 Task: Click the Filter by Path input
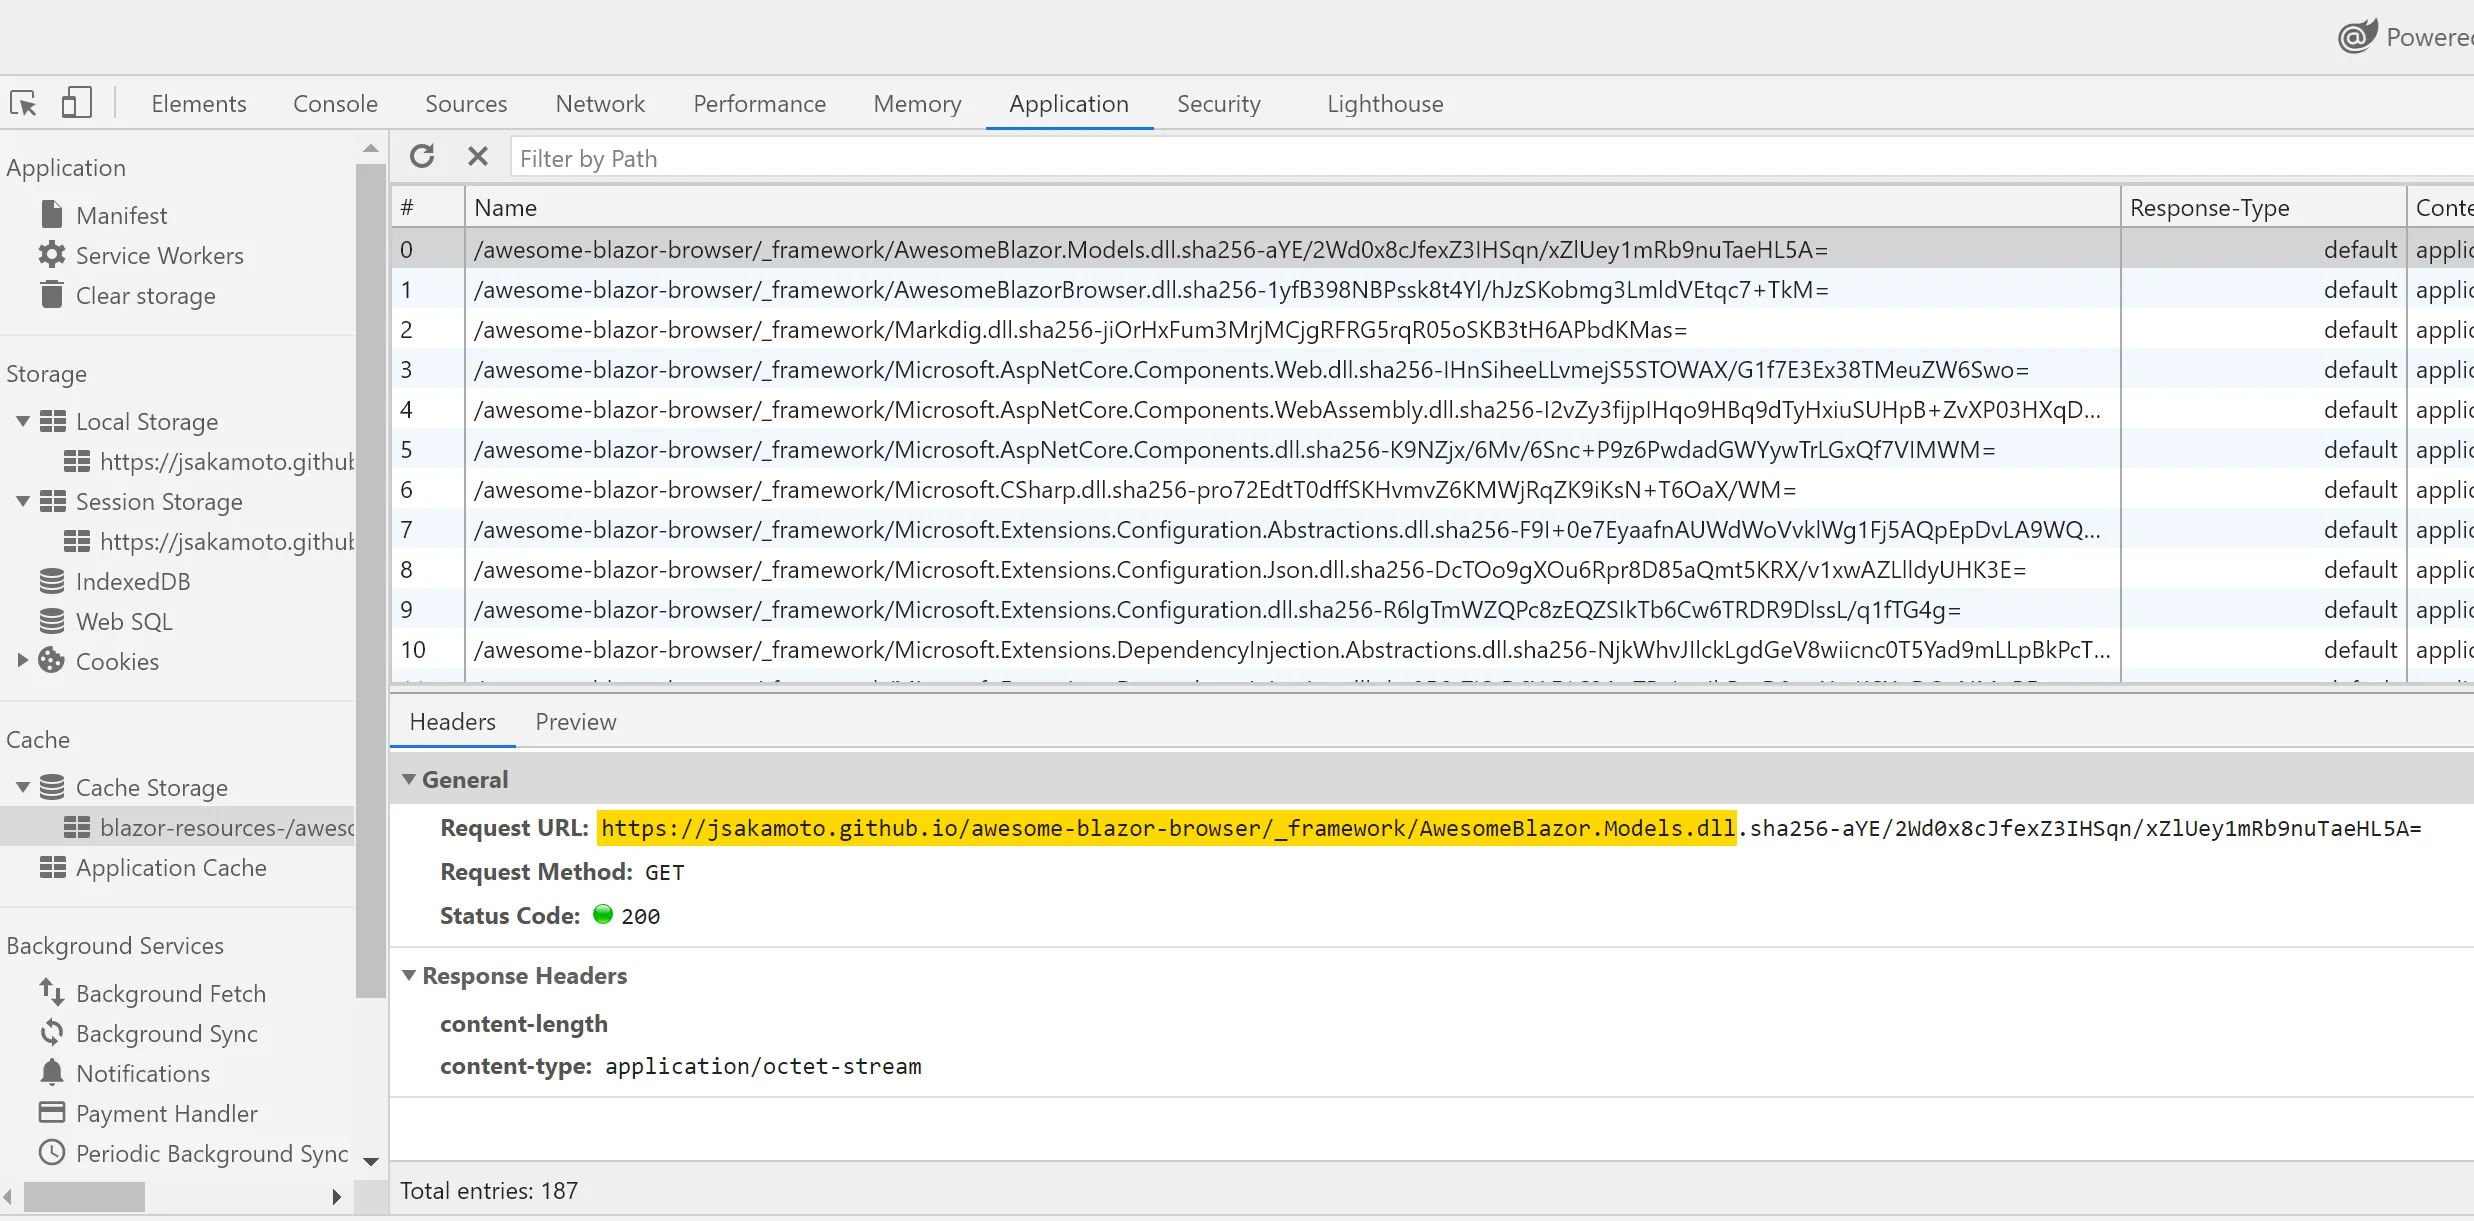point(1400,158)
